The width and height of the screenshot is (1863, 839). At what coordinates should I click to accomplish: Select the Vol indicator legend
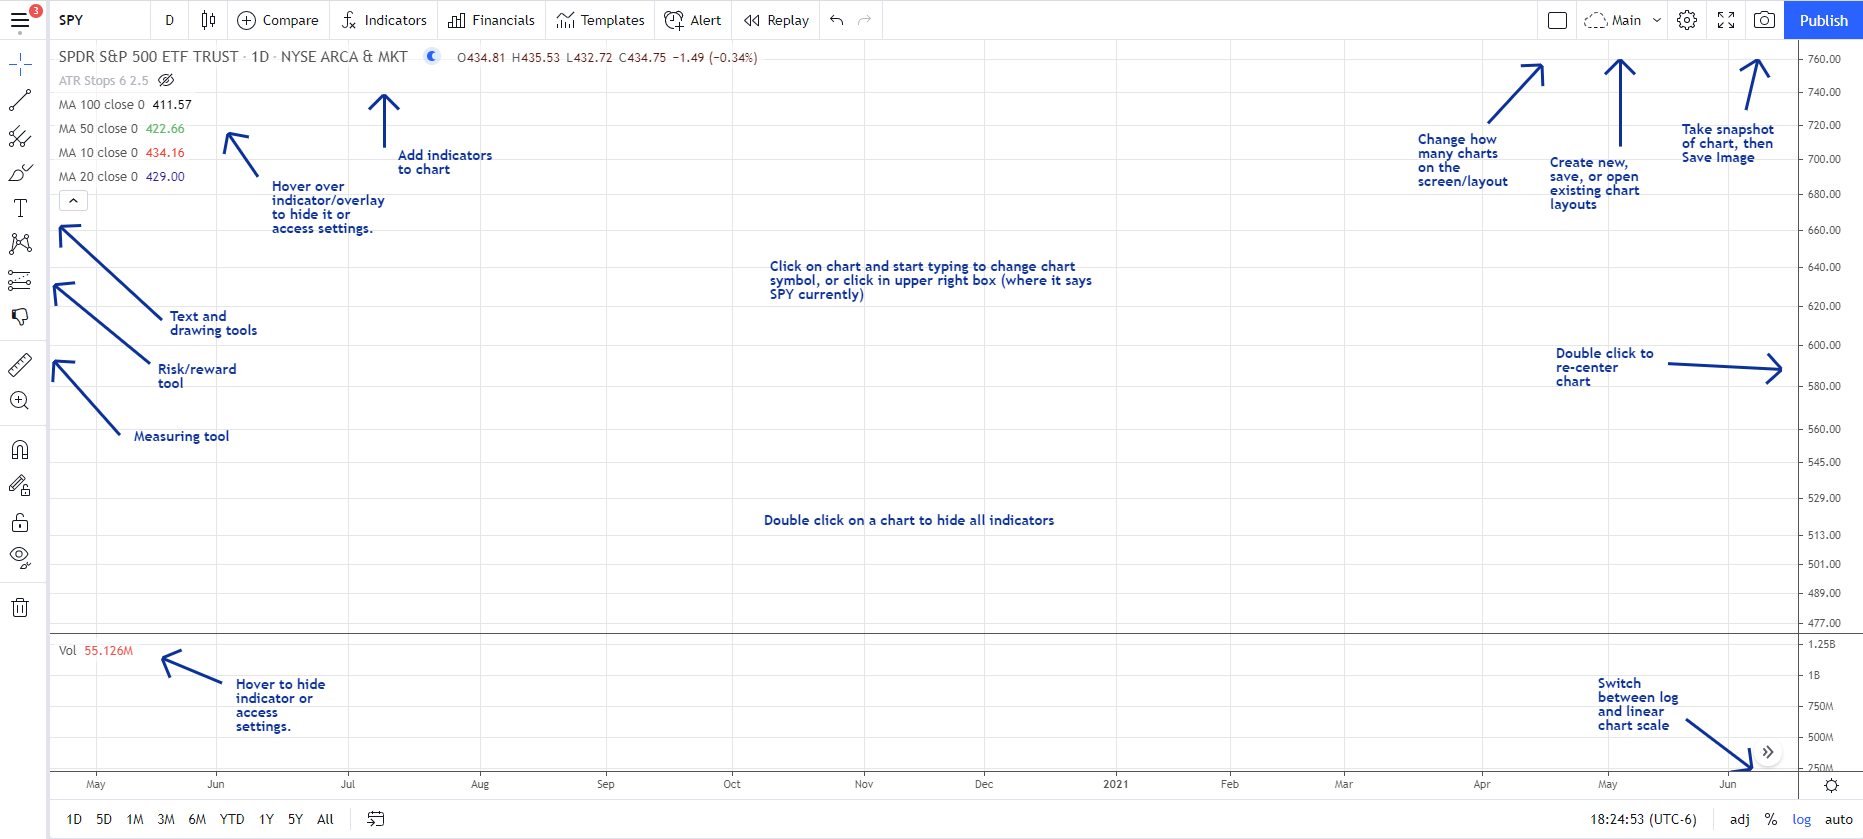point(96,650)
